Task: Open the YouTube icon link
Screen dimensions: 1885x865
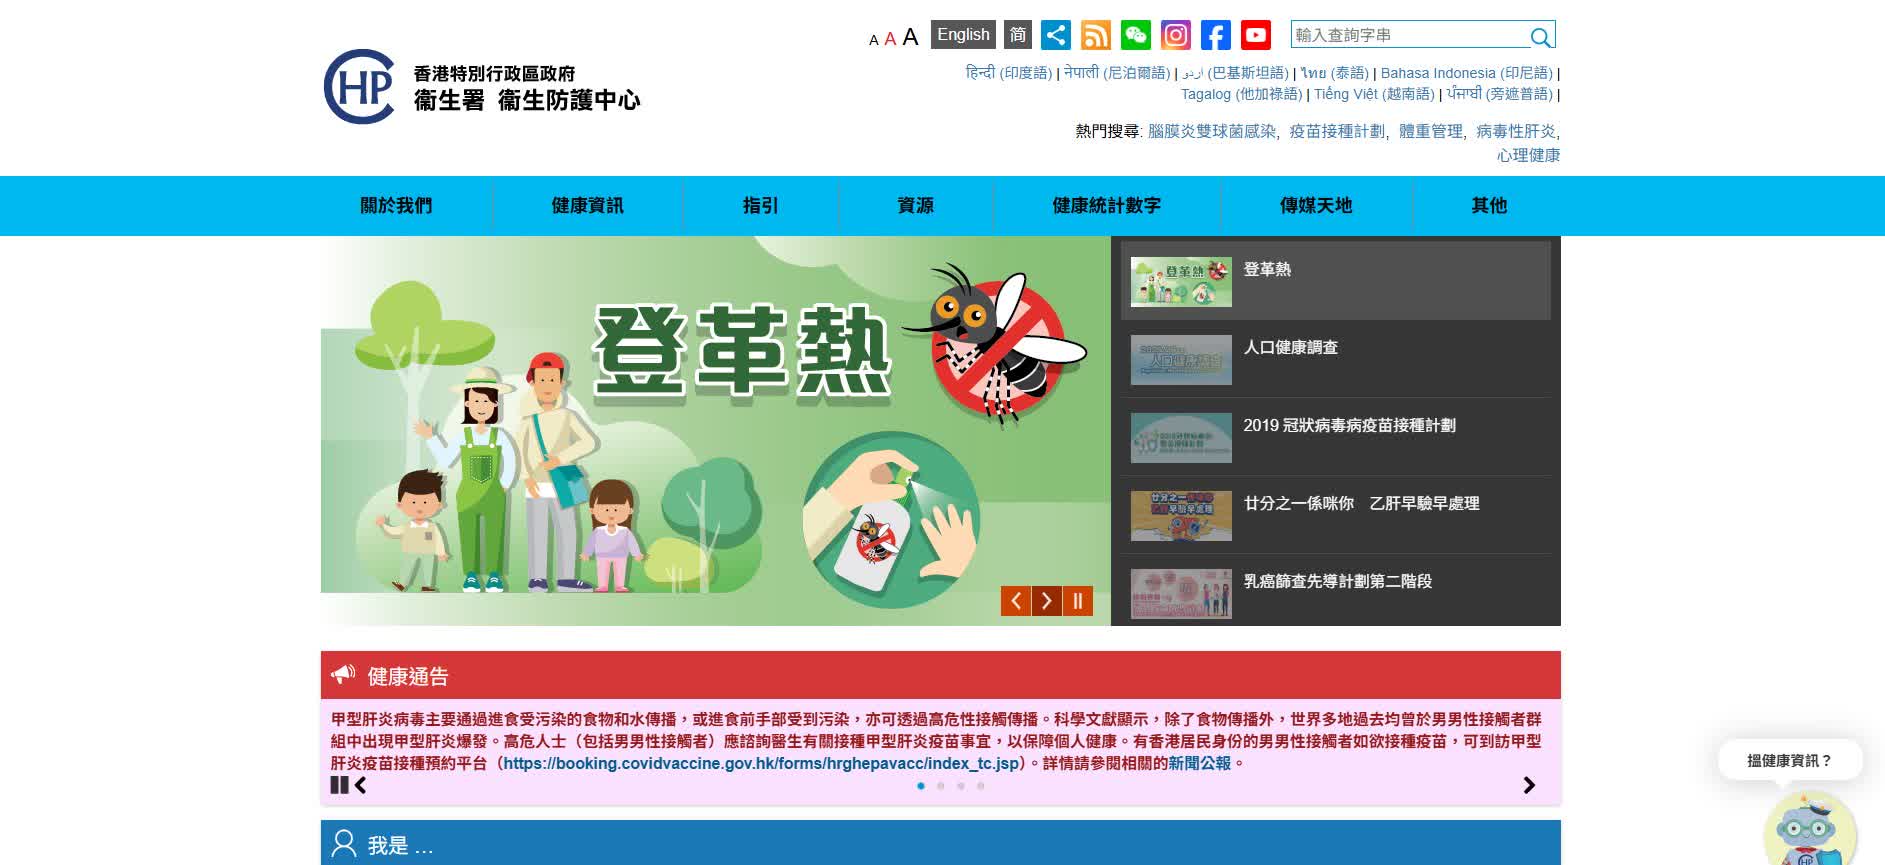Action: tap(1255, 35)
